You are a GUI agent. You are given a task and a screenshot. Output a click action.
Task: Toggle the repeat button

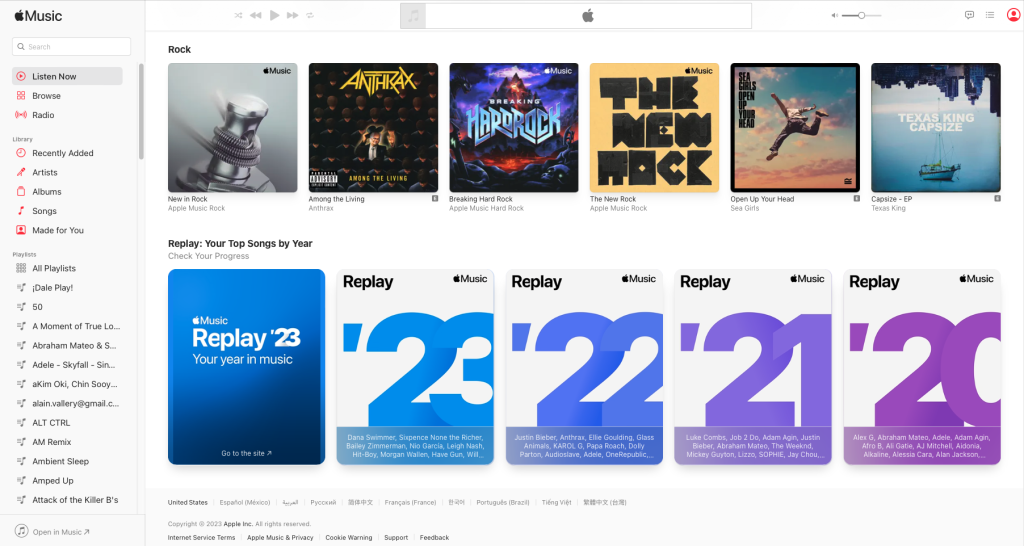pos(310,15)
